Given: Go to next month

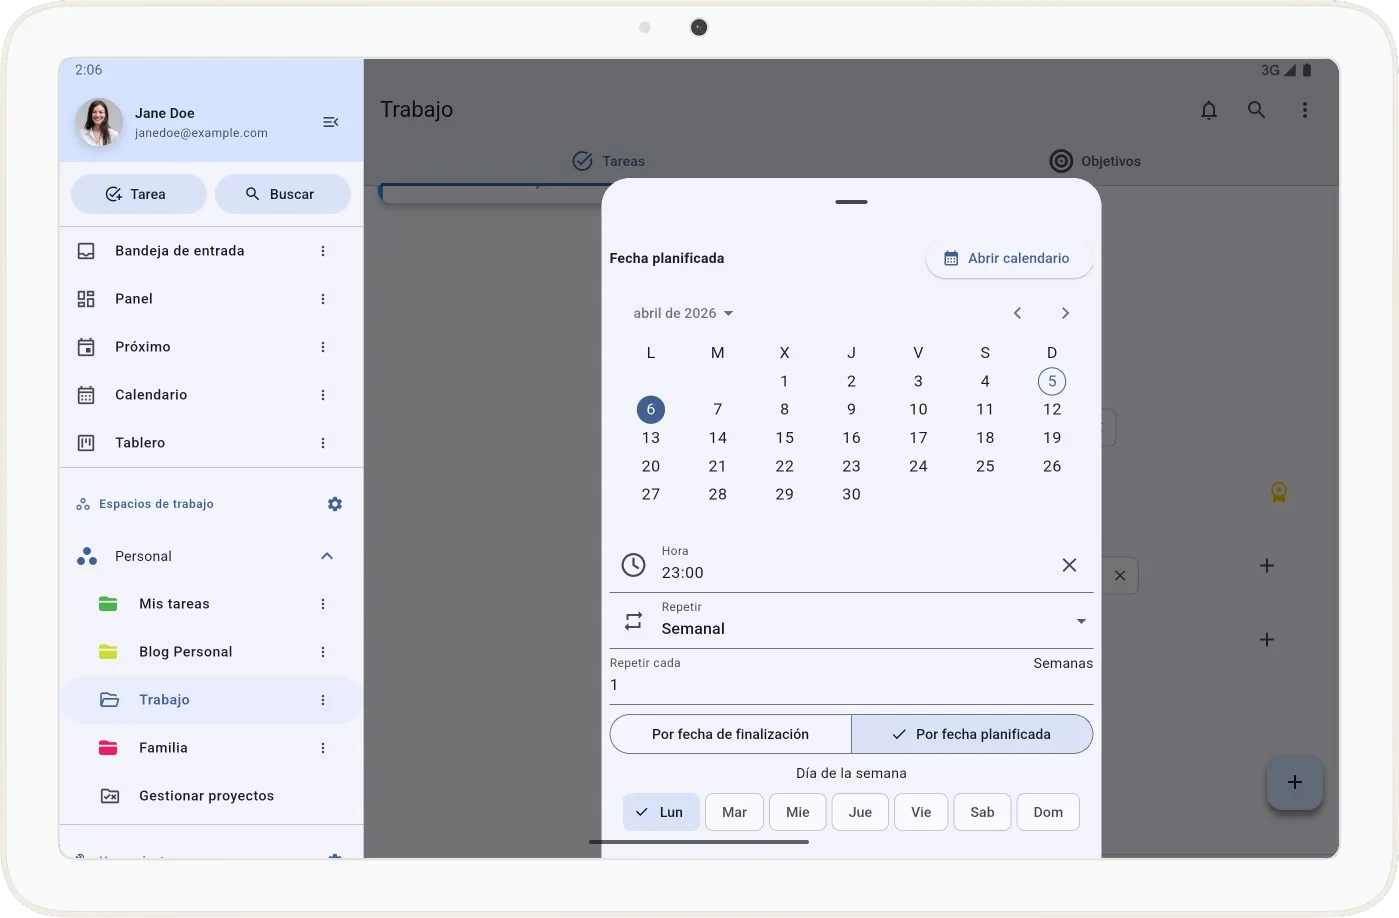Looking at the screenshot, I should pos(1065,313).
